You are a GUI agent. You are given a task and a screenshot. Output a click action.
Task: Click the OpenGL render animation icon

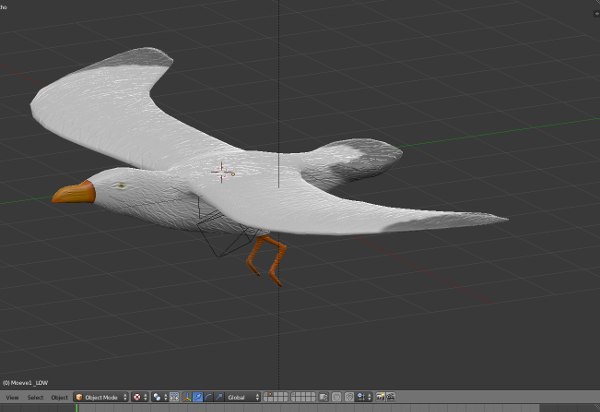[x=390, y=397]
